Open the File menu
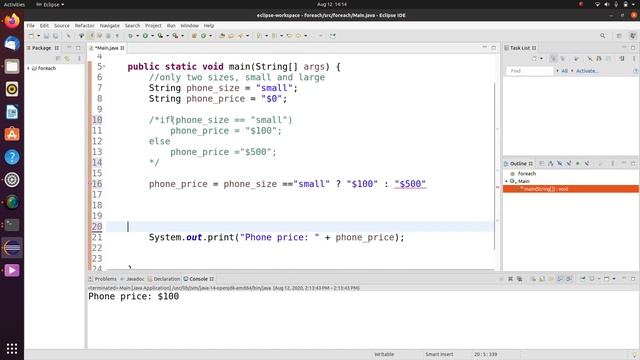 (31, 25)
